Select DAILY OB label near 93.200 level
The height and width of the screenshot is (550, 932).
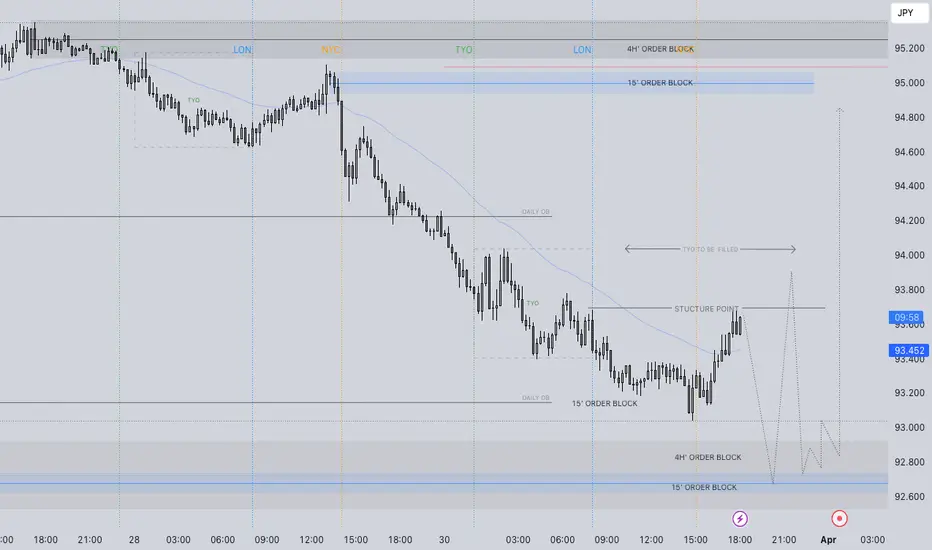[x=536, y=398]
